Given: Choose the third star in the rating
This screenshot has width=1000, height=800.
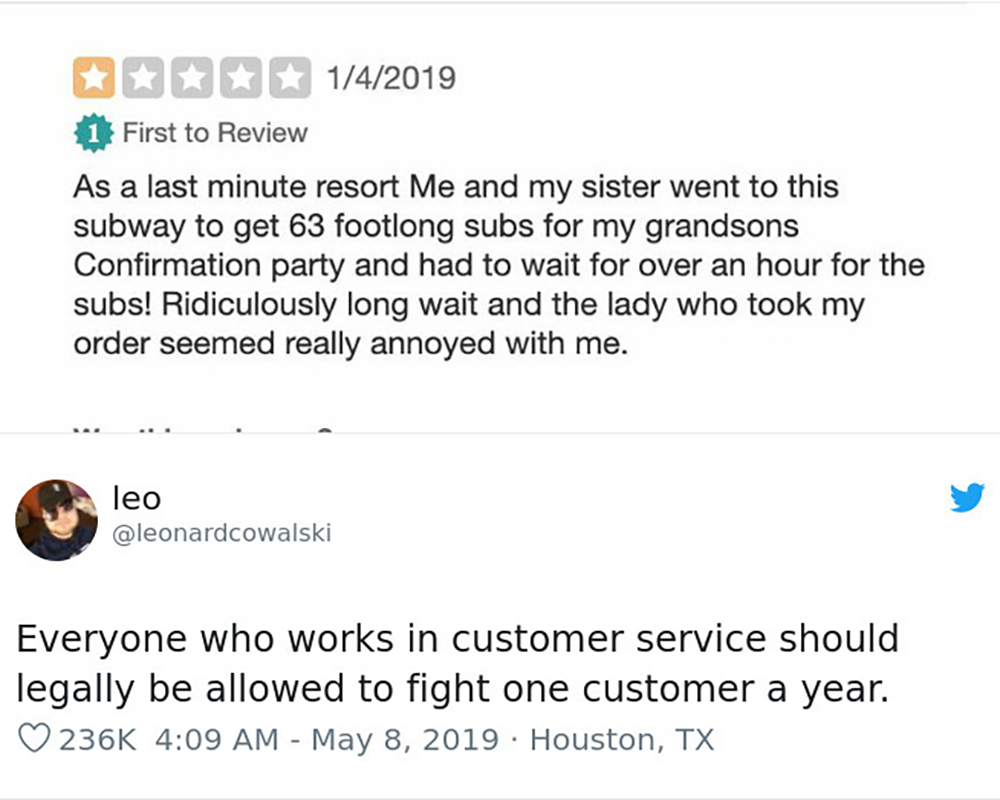Looking at the screenshot, I should pyautogui.click(x=192, y=78).
